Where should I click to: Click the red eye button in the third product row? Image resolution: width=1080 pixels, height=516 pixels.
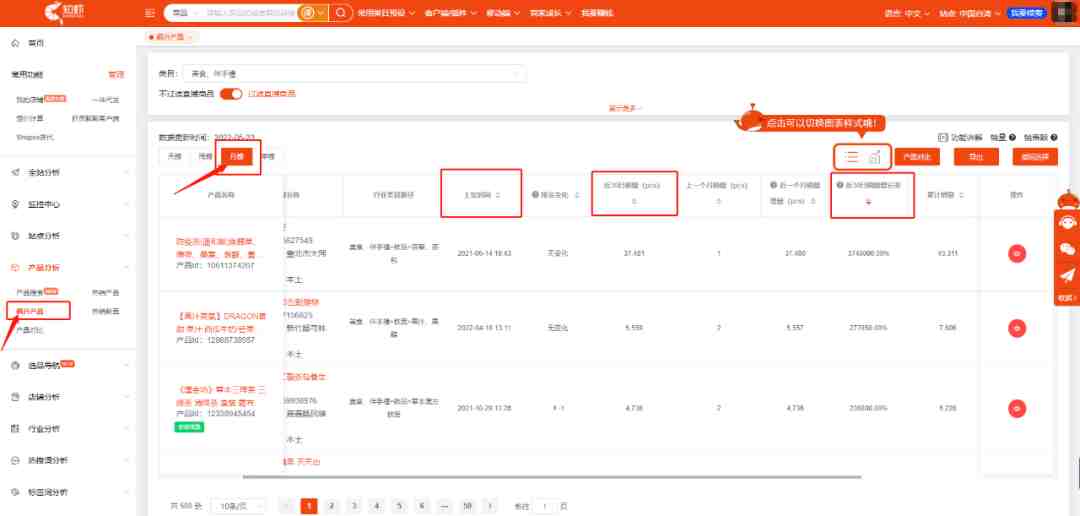coord(1017,409)
